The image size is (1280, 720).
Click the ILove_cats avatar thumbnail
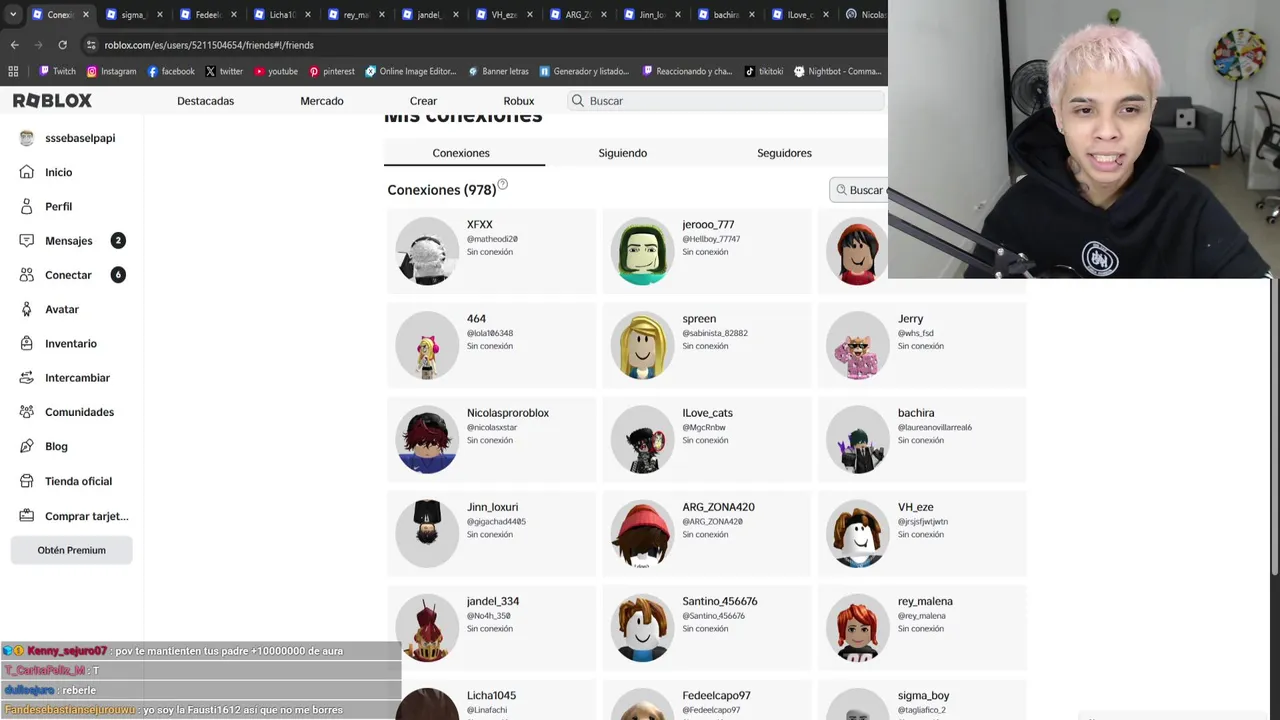[x=642, y=439]
